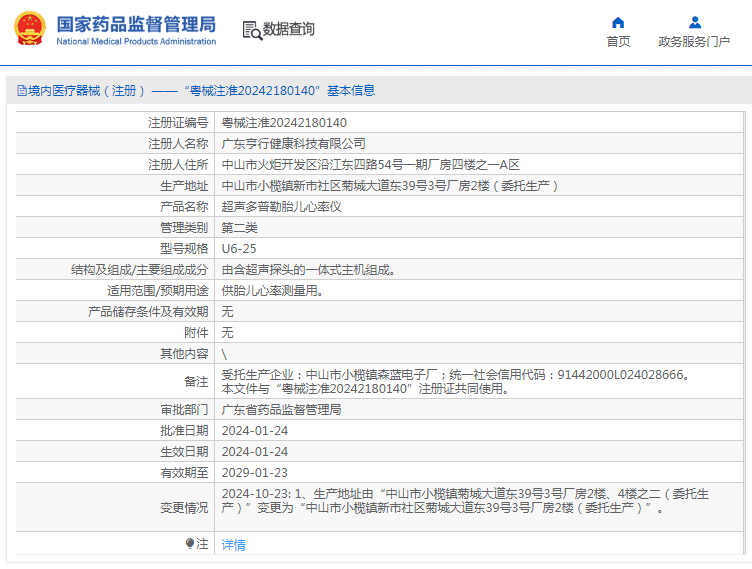Image resolution: width=752 pixels, height=569 pixels.
Task: Click the 首页 home icon
Action: click(x=618, y=23)
